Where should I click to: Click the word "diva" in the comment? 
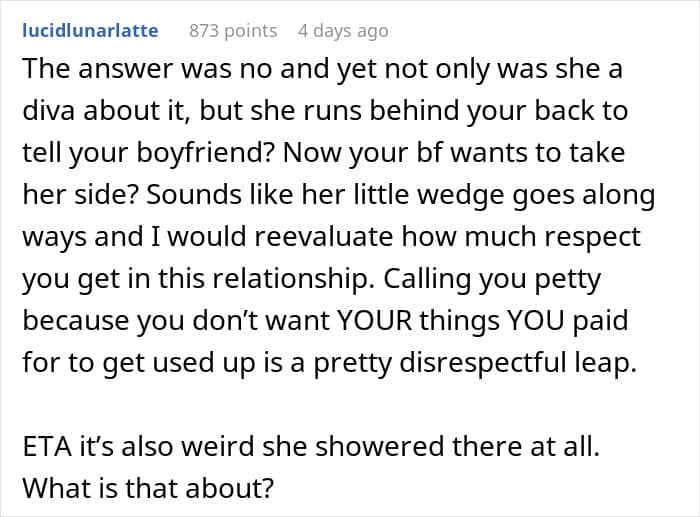coord(47,112)
